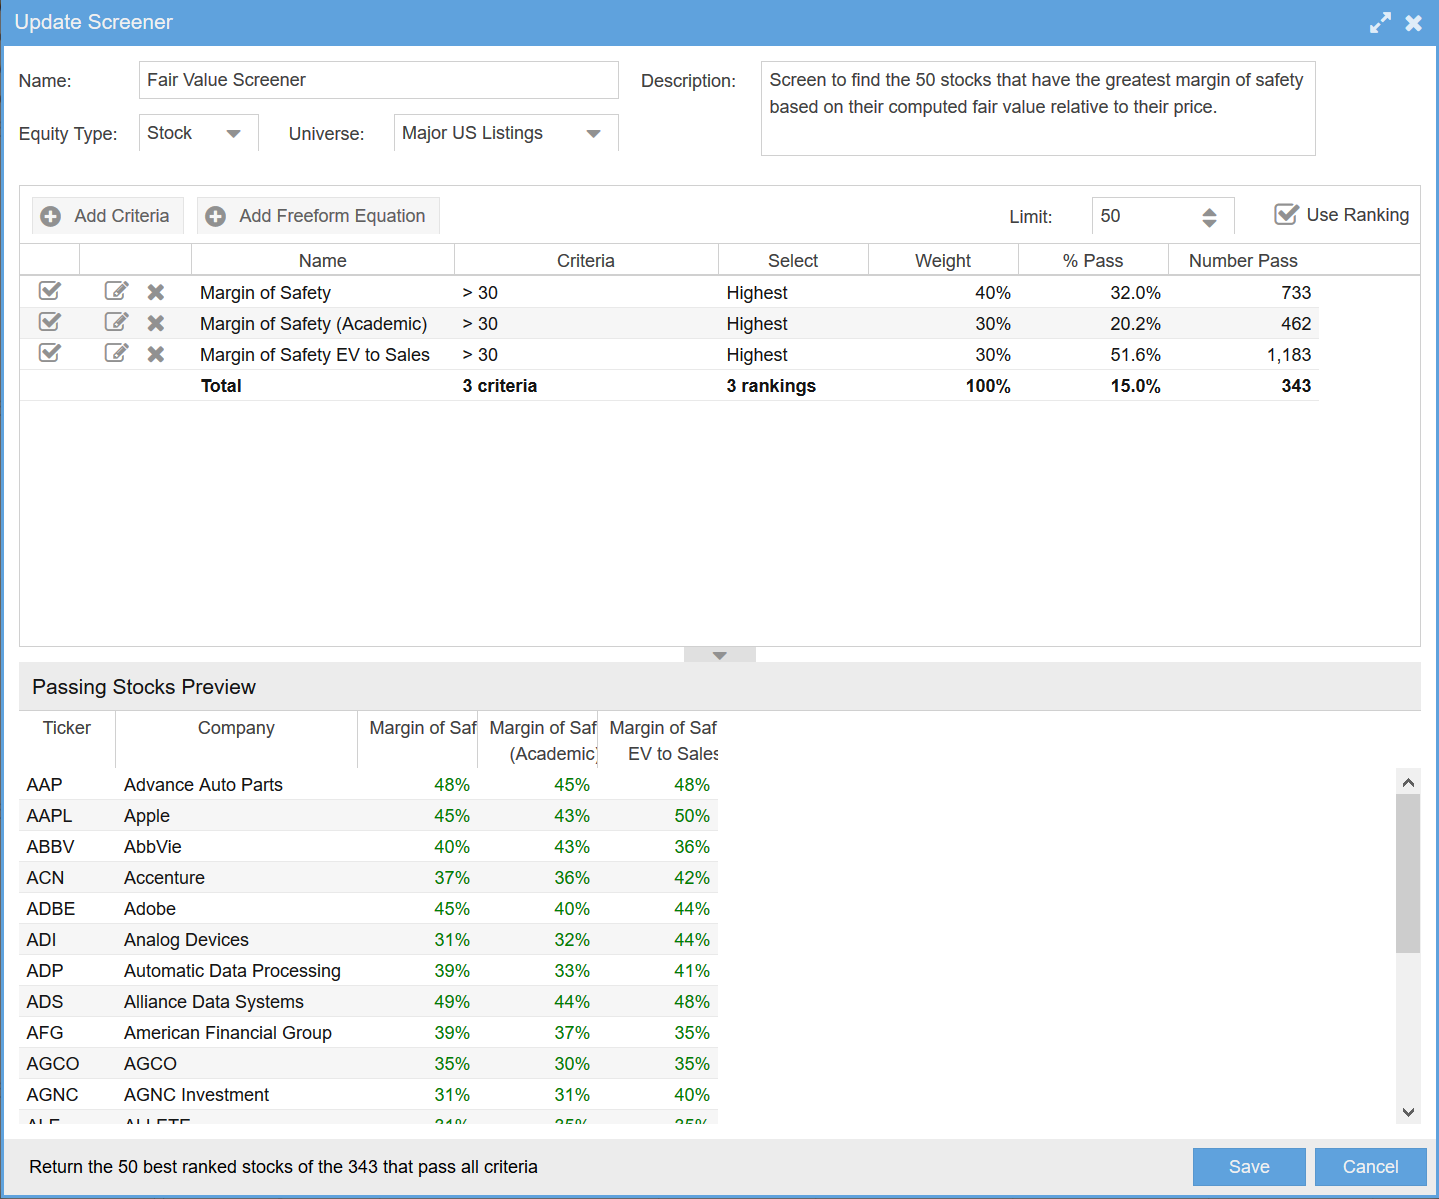Disable the Margin of Safety (Academic) checkbox
The height and width of the screenshot is (1199, 1439).
(x=50, y=322)
